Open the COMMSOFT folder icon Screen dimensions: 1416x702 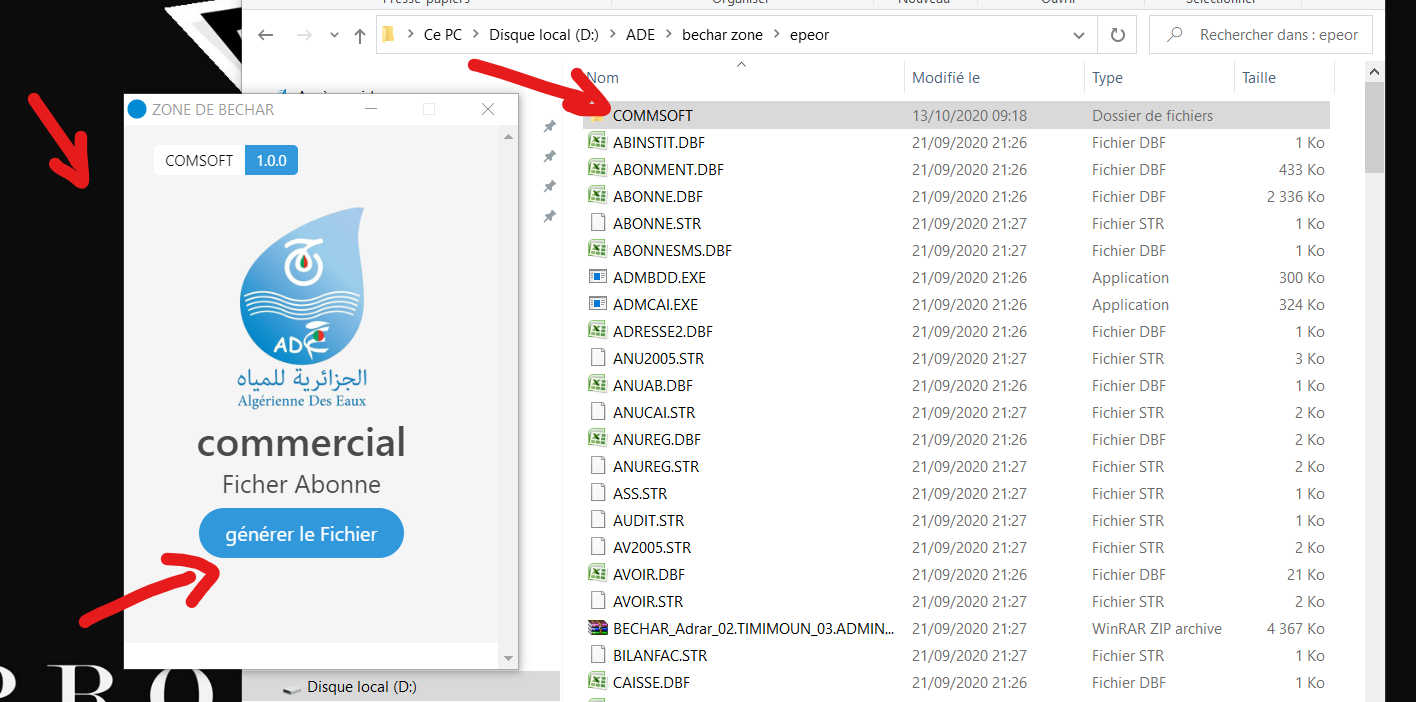(597, 115)
